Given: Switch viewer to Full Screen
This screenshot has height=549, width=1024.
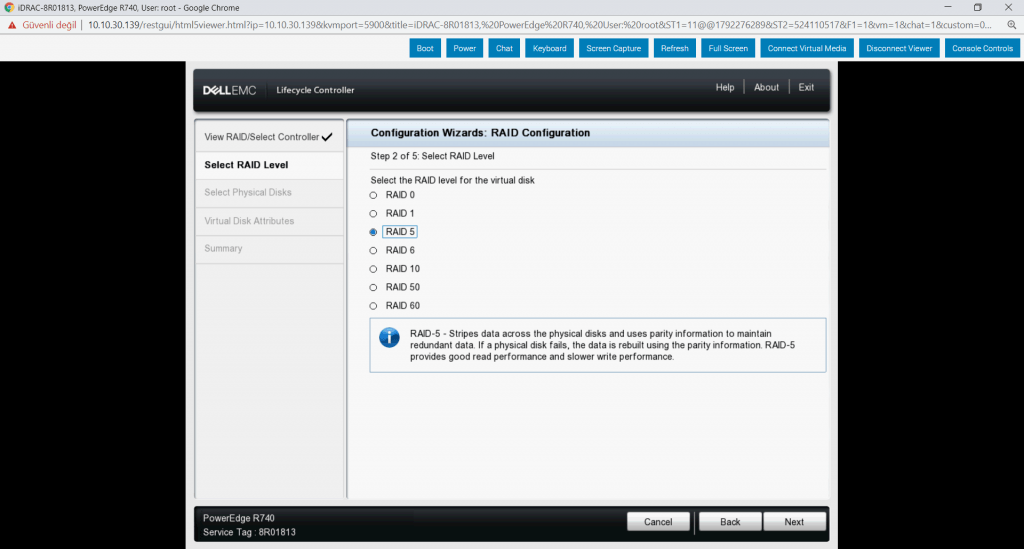Looking at the screenshot, I should (727, 48).
